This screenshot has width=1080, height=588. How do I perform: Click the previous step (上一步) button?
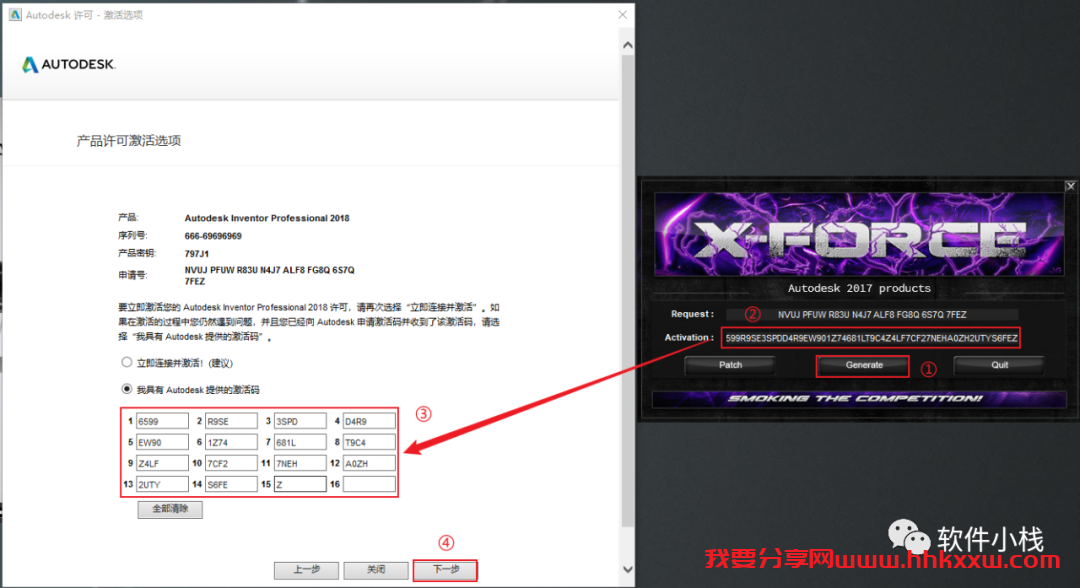[307, 570]
